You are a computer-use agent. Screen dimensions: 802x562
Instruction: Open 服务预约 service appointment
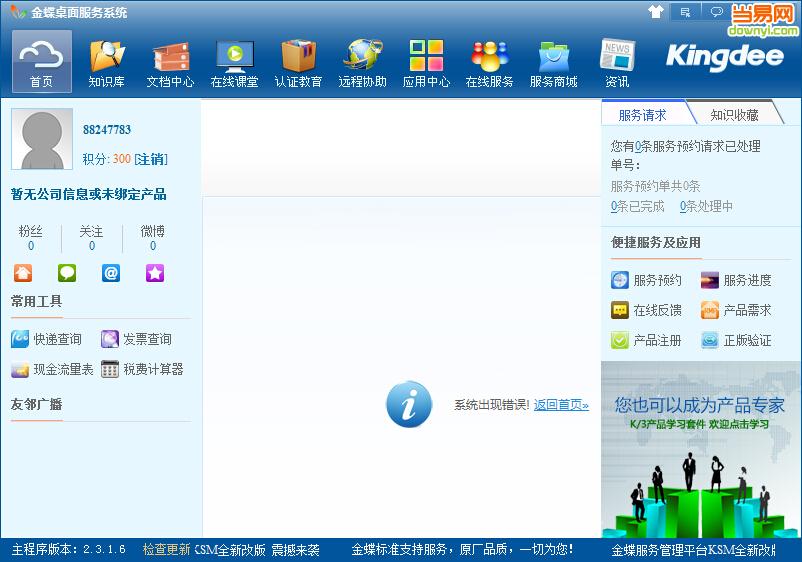[x=646, y=280]
